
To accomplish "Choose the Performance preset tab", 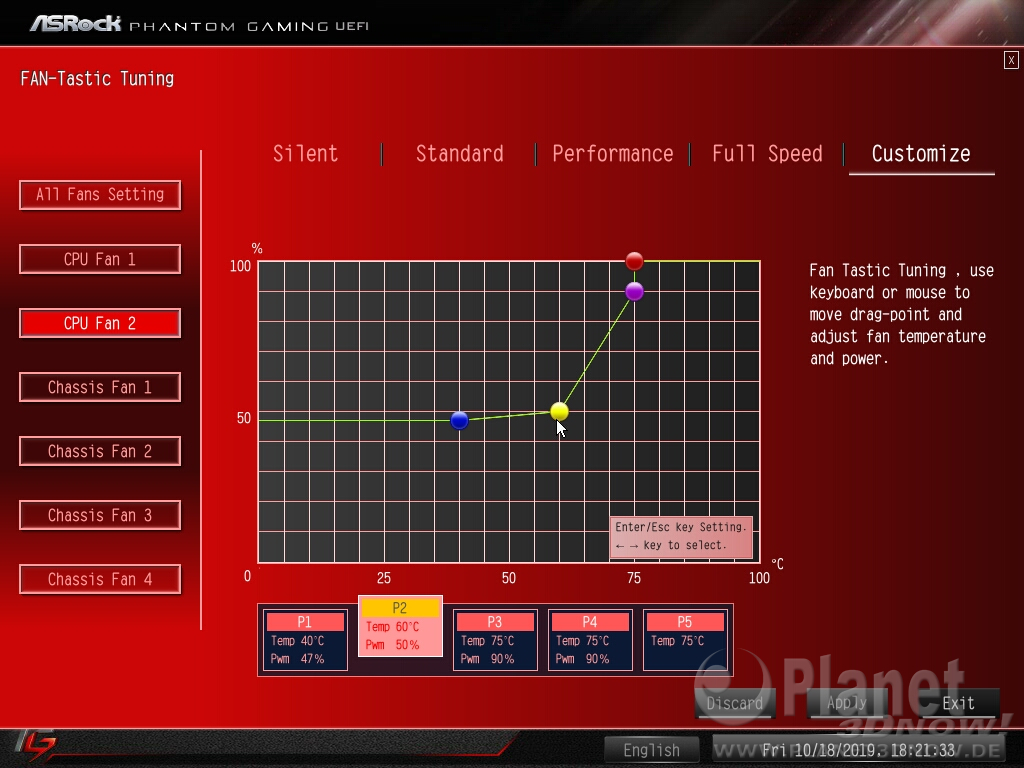I will click(x=613, y=154).
